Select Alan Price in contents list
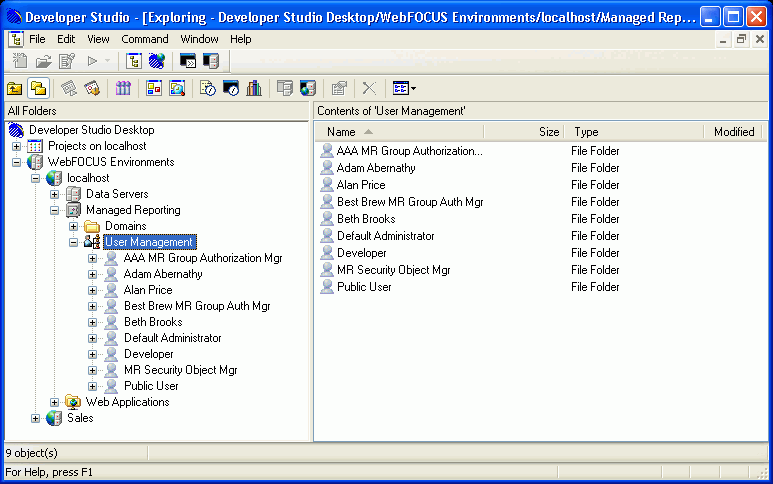The width and height of the screenshot is (773, 484). [x=361, y=185]
